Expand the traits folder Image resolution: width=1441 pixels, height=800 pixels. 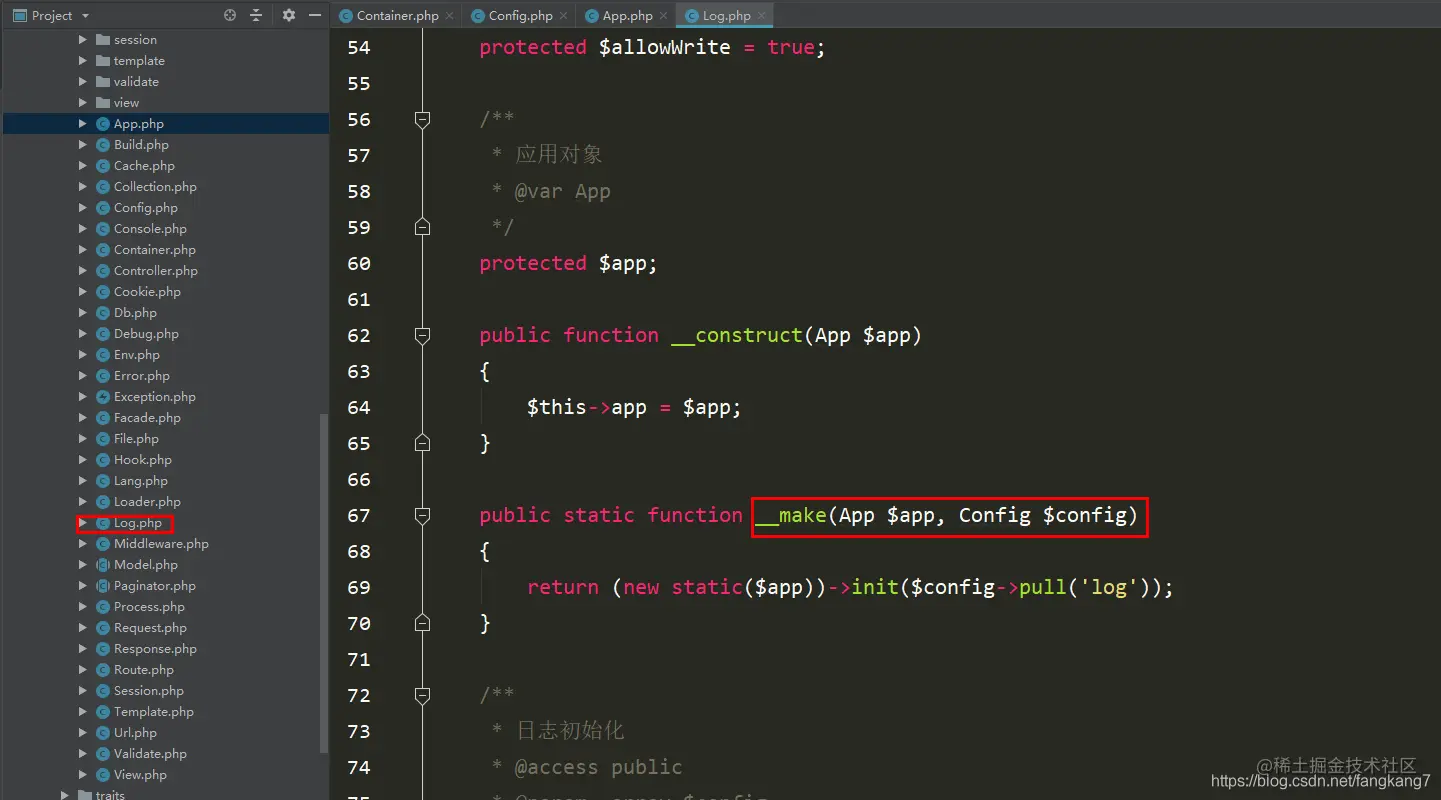[x=65, y=795]
